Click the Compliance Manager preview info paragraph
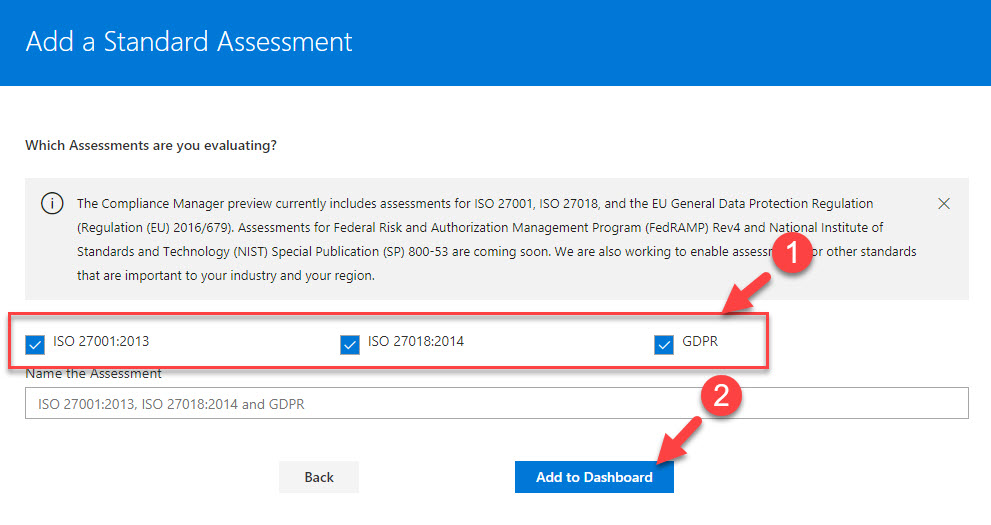The width and height of the screenshot is (991, 525). pos(497,239)
